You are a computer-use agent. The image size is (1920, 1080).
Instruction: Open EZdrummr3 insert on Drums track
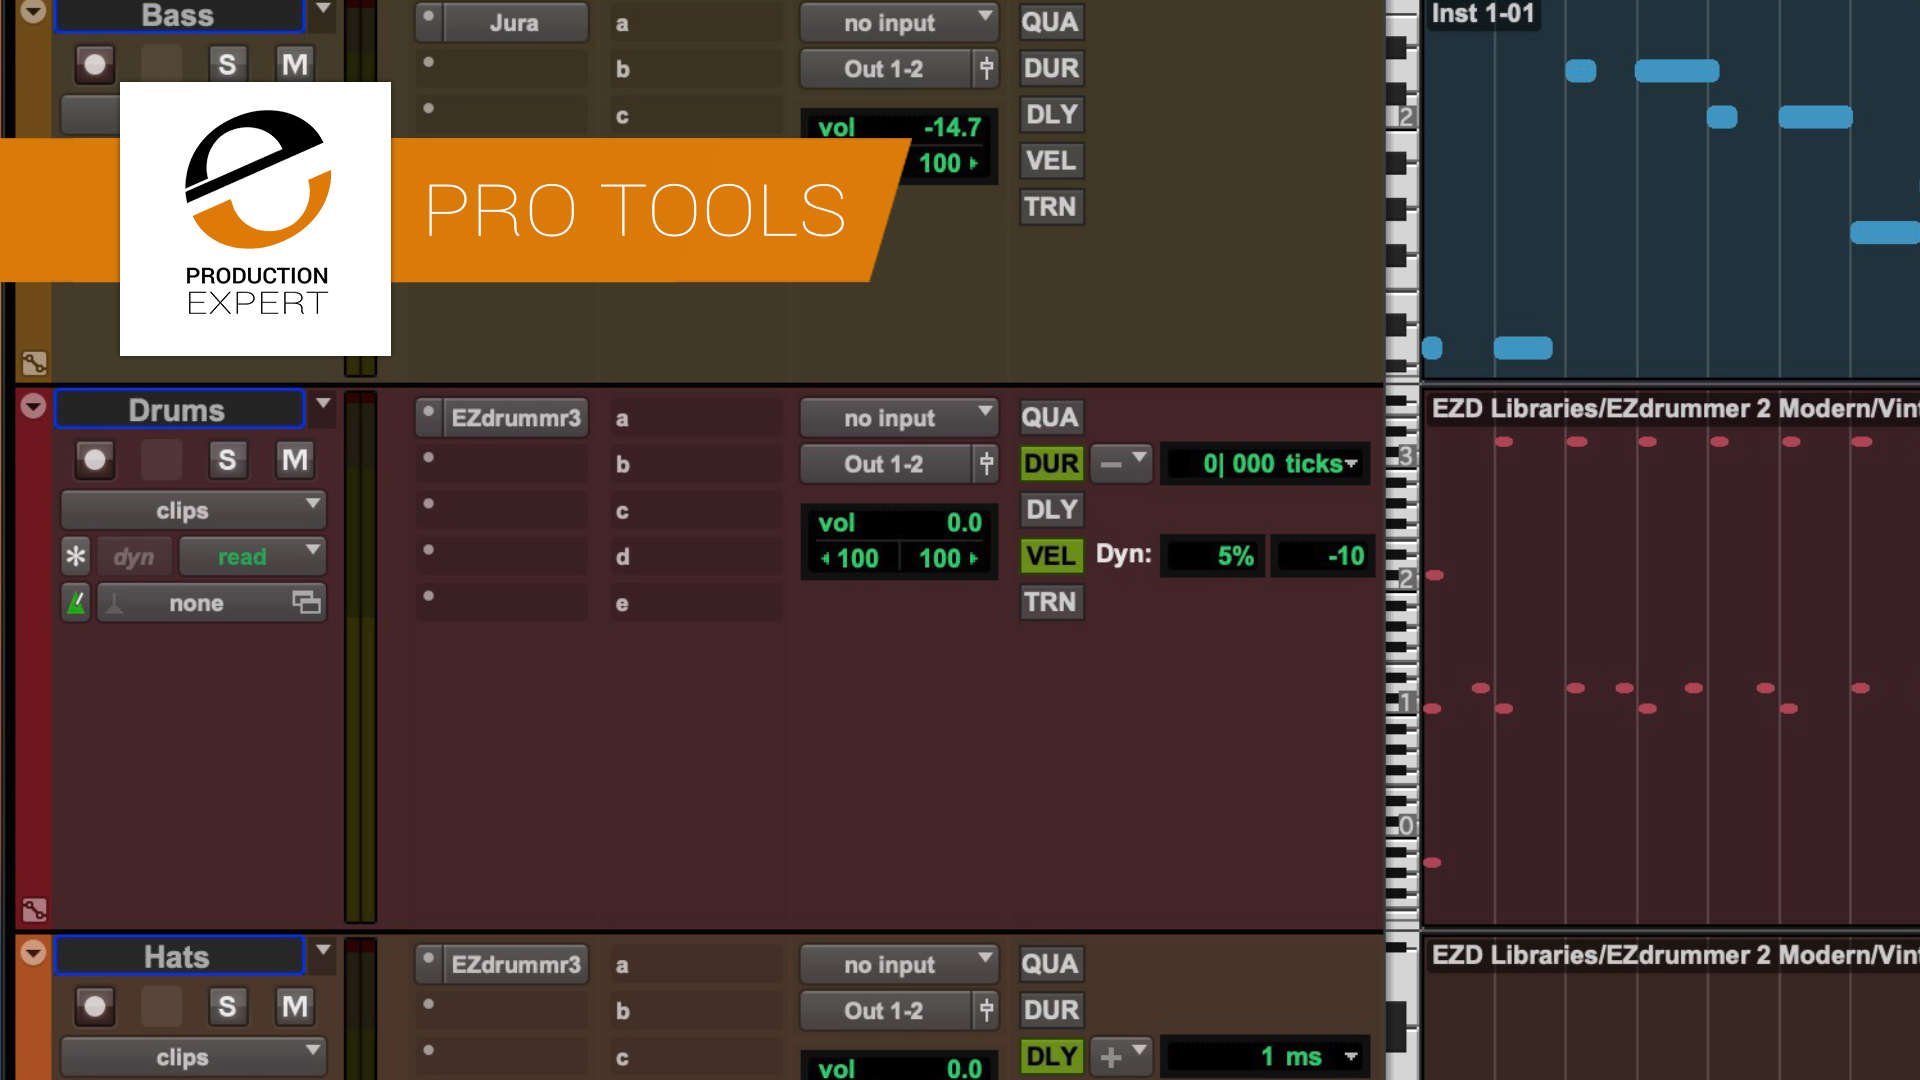tap(514, 418)
